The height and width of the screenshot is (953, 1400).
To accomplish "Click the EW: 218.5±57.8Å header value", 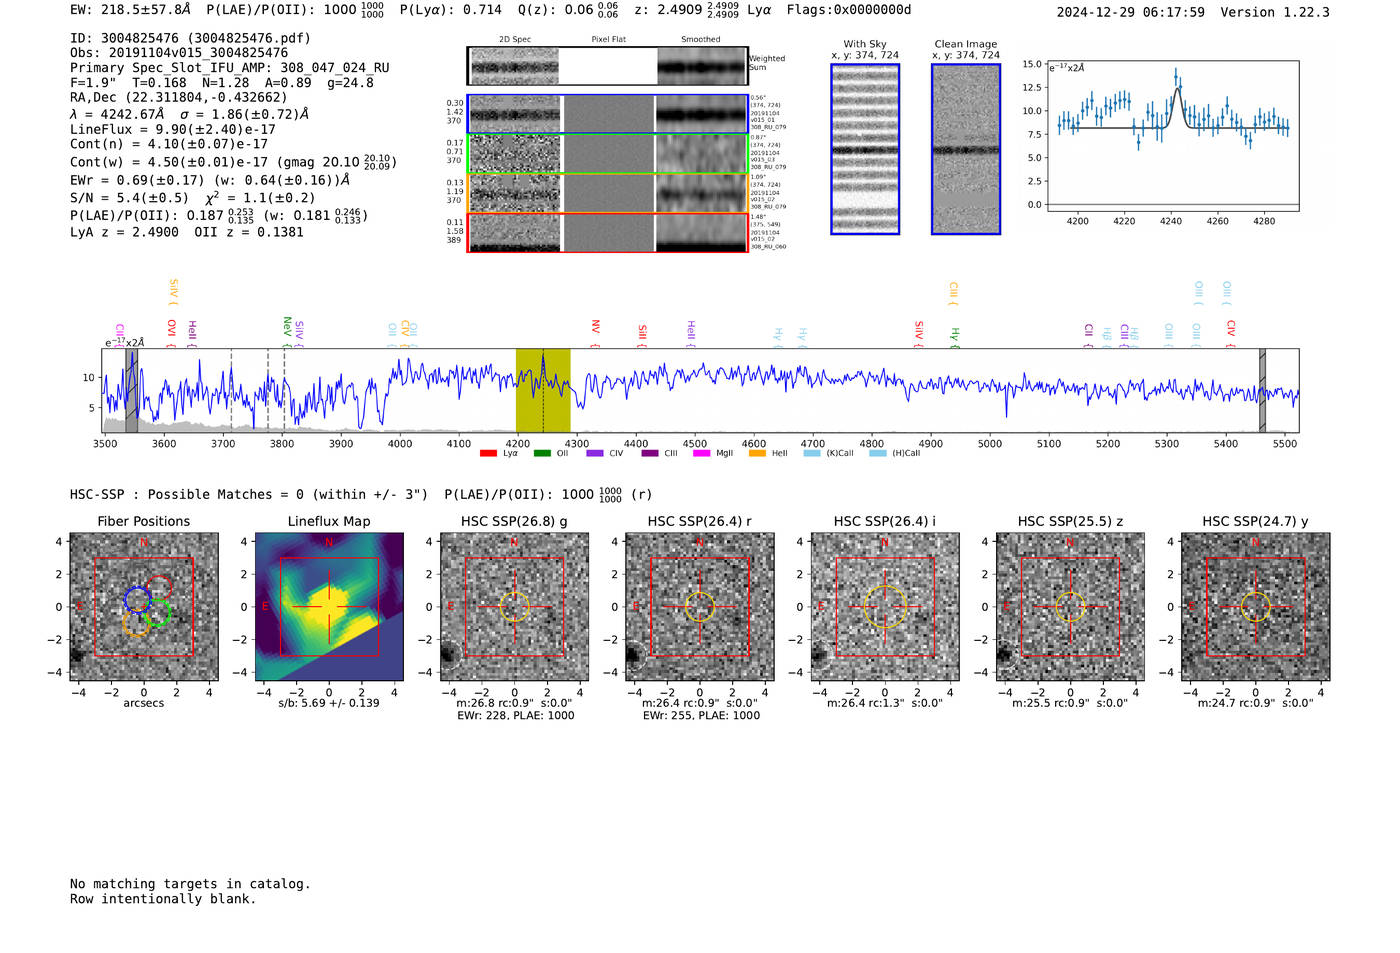I will (130, 10).
